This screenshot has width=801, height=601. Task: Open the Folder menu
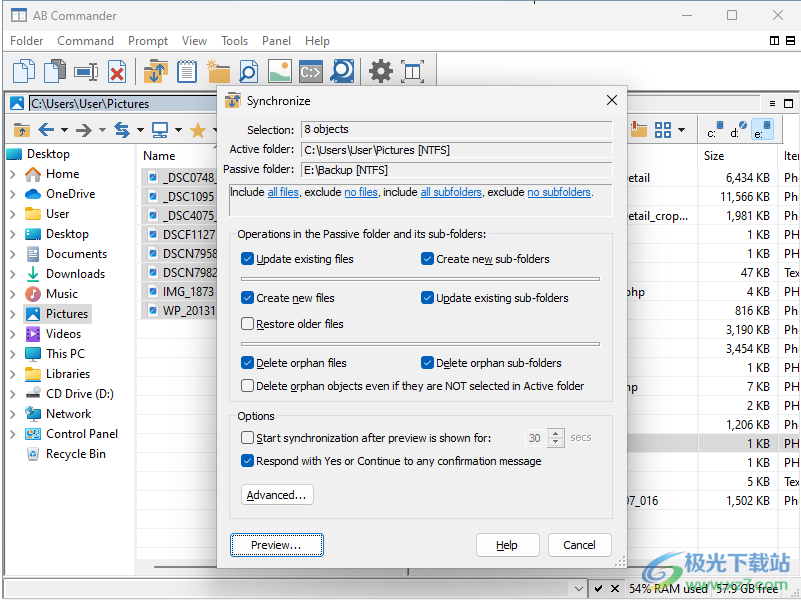coord(27,41)
